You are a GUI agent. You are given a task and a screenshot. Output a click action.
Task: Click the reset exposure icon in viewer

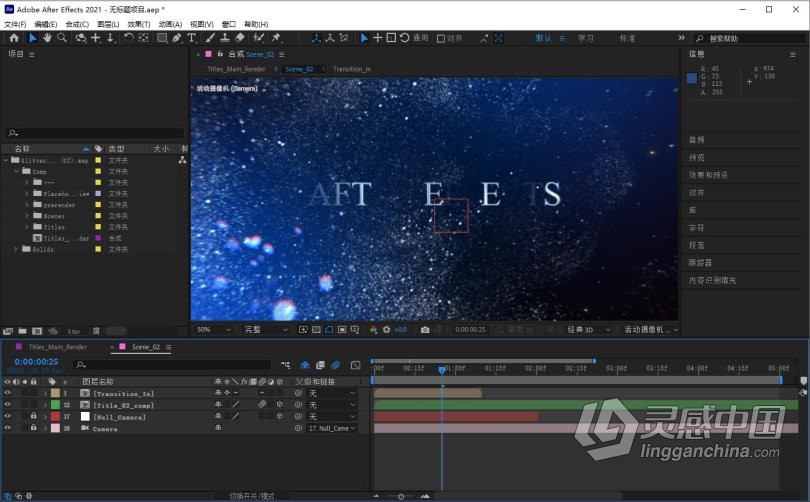[x=386, y=330]
